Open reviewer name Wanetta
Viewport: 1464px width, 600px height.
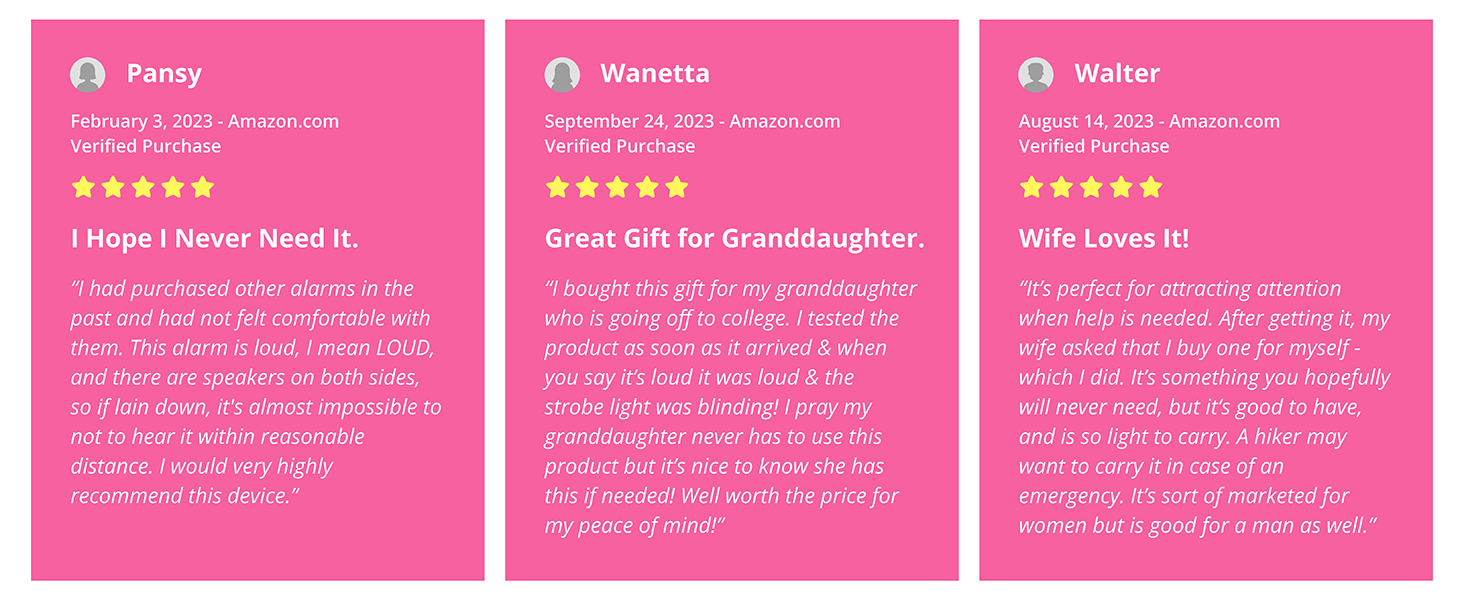point(655,74)
